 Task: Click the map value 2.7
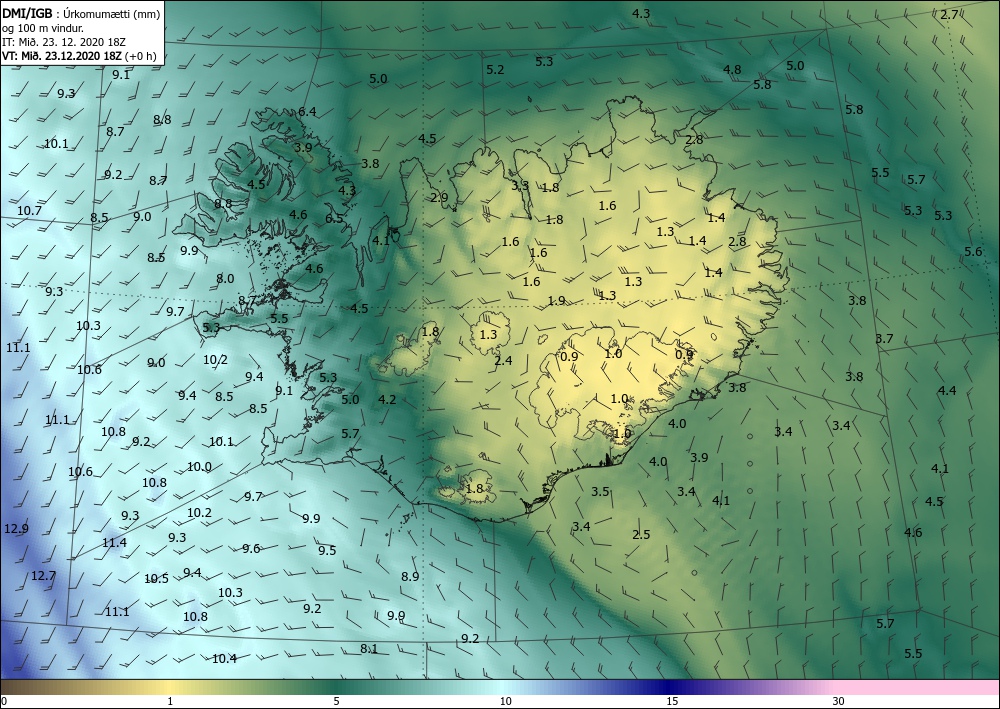click(x=949, y=15)
